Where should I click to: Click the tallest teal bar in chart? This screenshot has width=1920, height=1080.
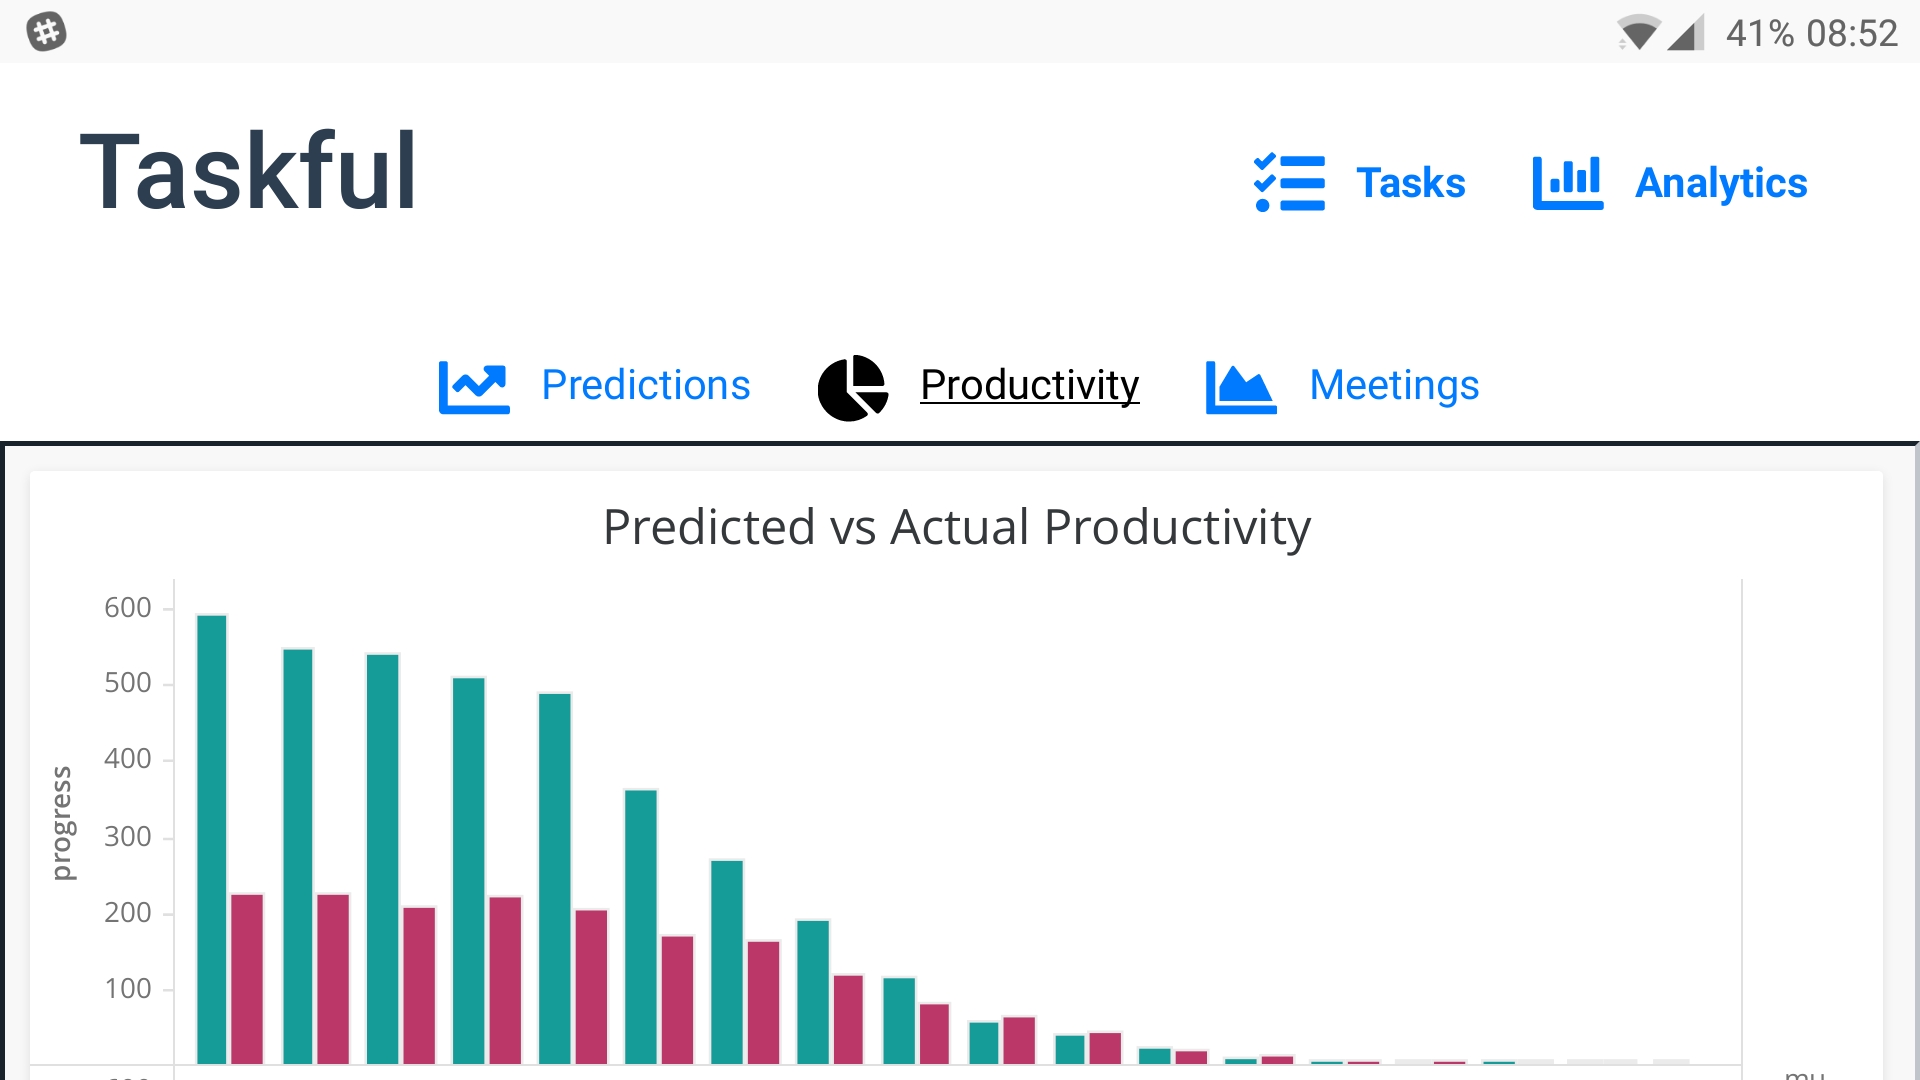coord(212,840)
